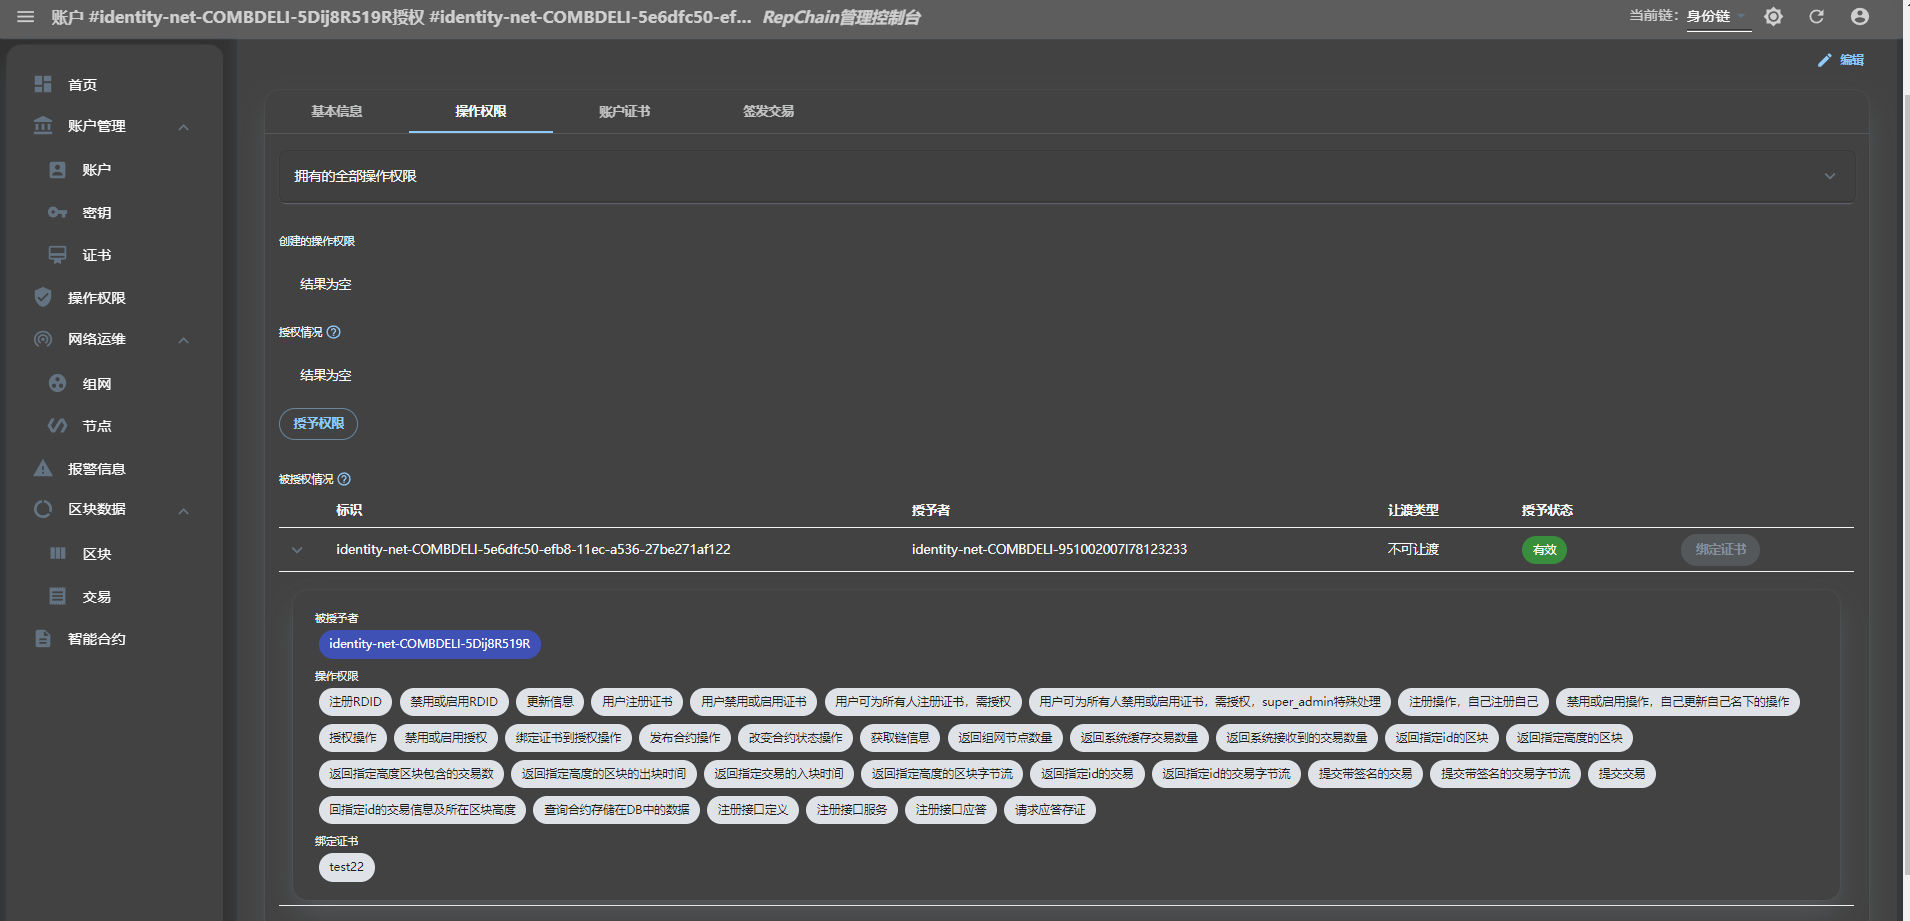
Task: Click the 组网 group network icon
Action: tap(58, 383)
